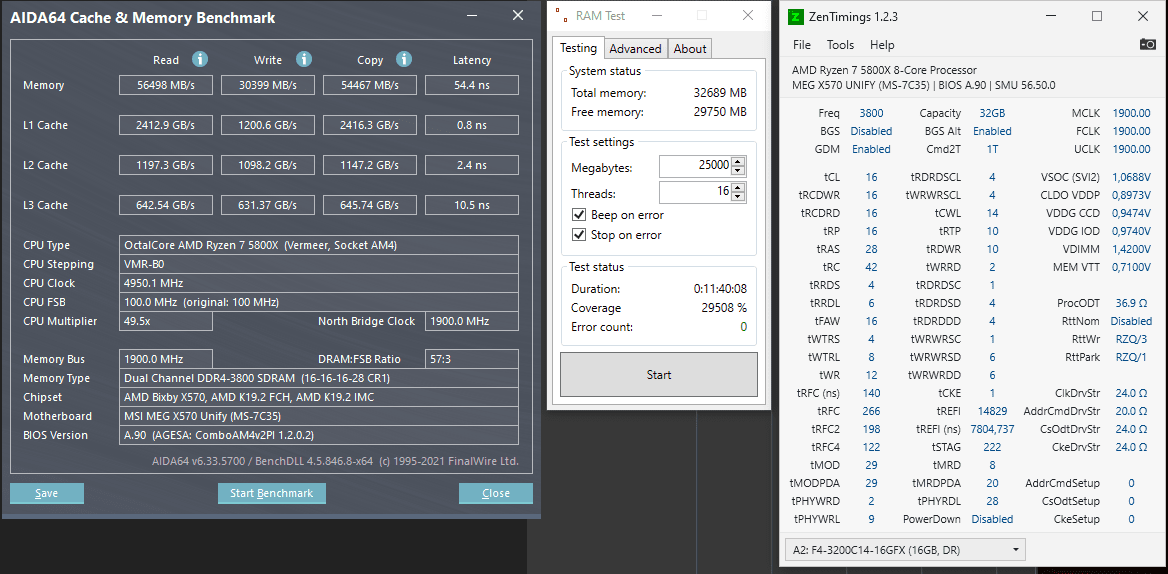Toggle the Stop on error checkbox
Screen dimensions: 1168x574
tap(579, 235)
